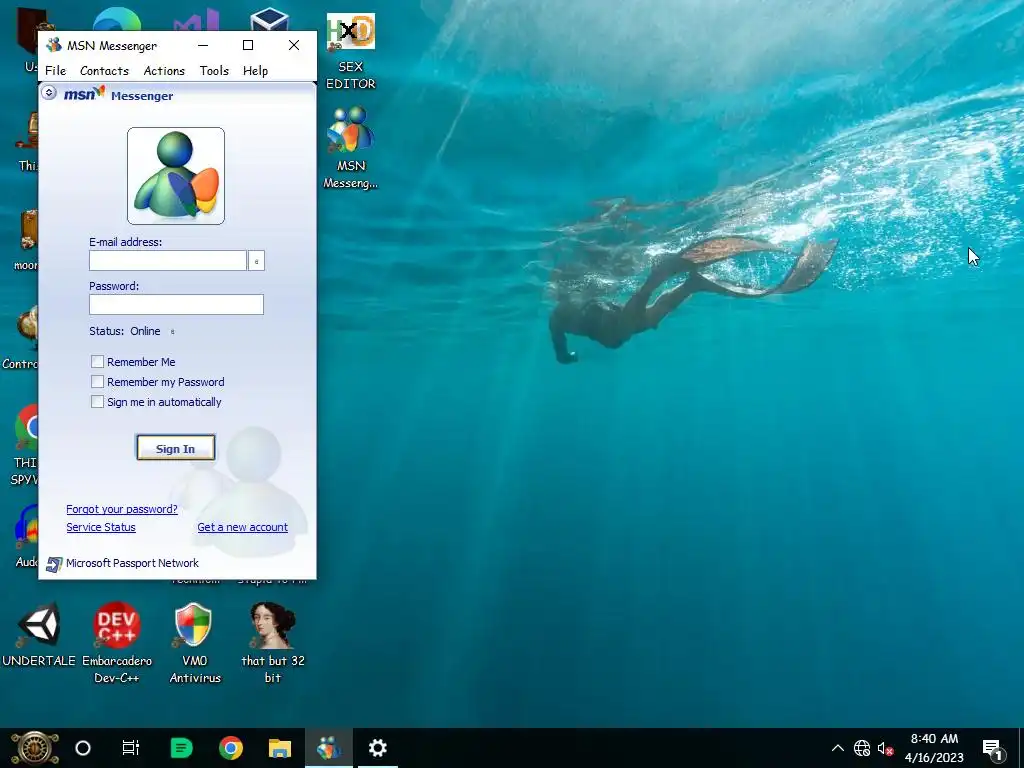Open the Service Status link

coord(101,527)
